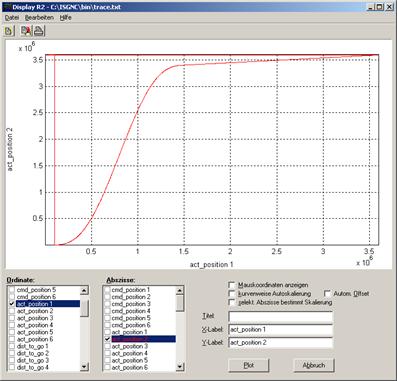This screenshot has width=397, height=381.
Task: Click the Abbruch button
Action: click(314, 365)
